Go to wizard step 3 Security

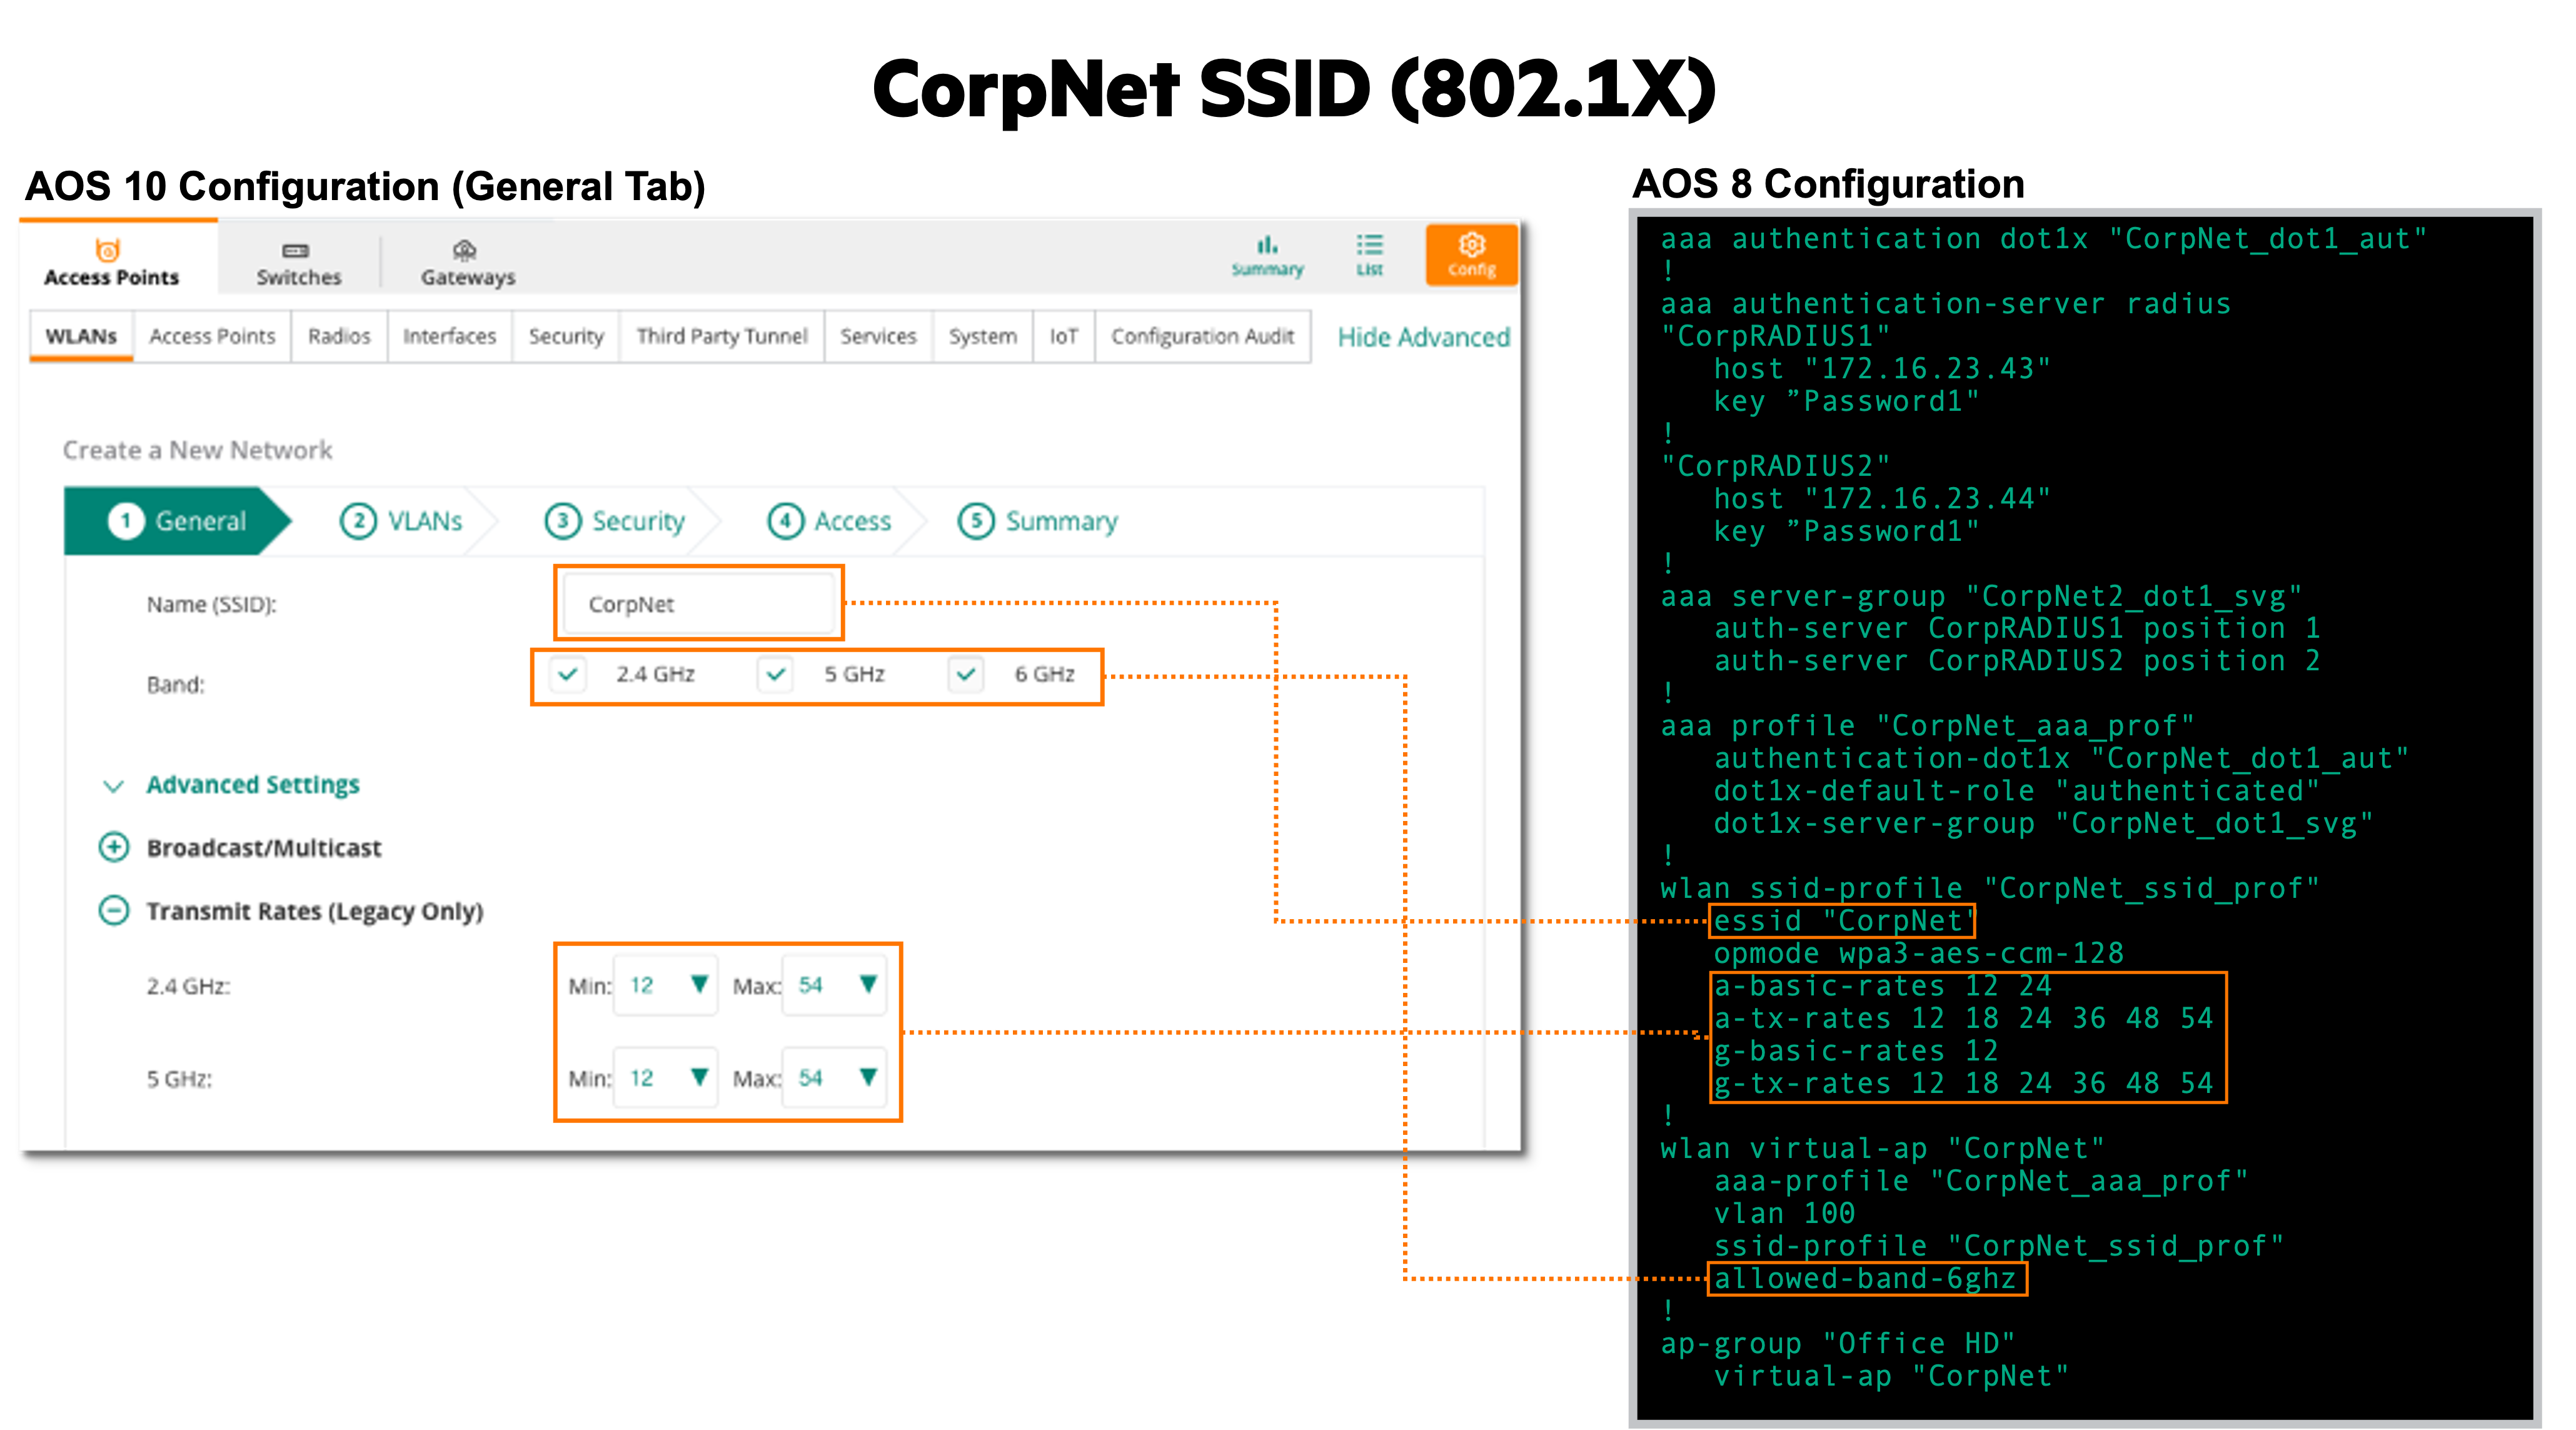click(x=615, y=521)
